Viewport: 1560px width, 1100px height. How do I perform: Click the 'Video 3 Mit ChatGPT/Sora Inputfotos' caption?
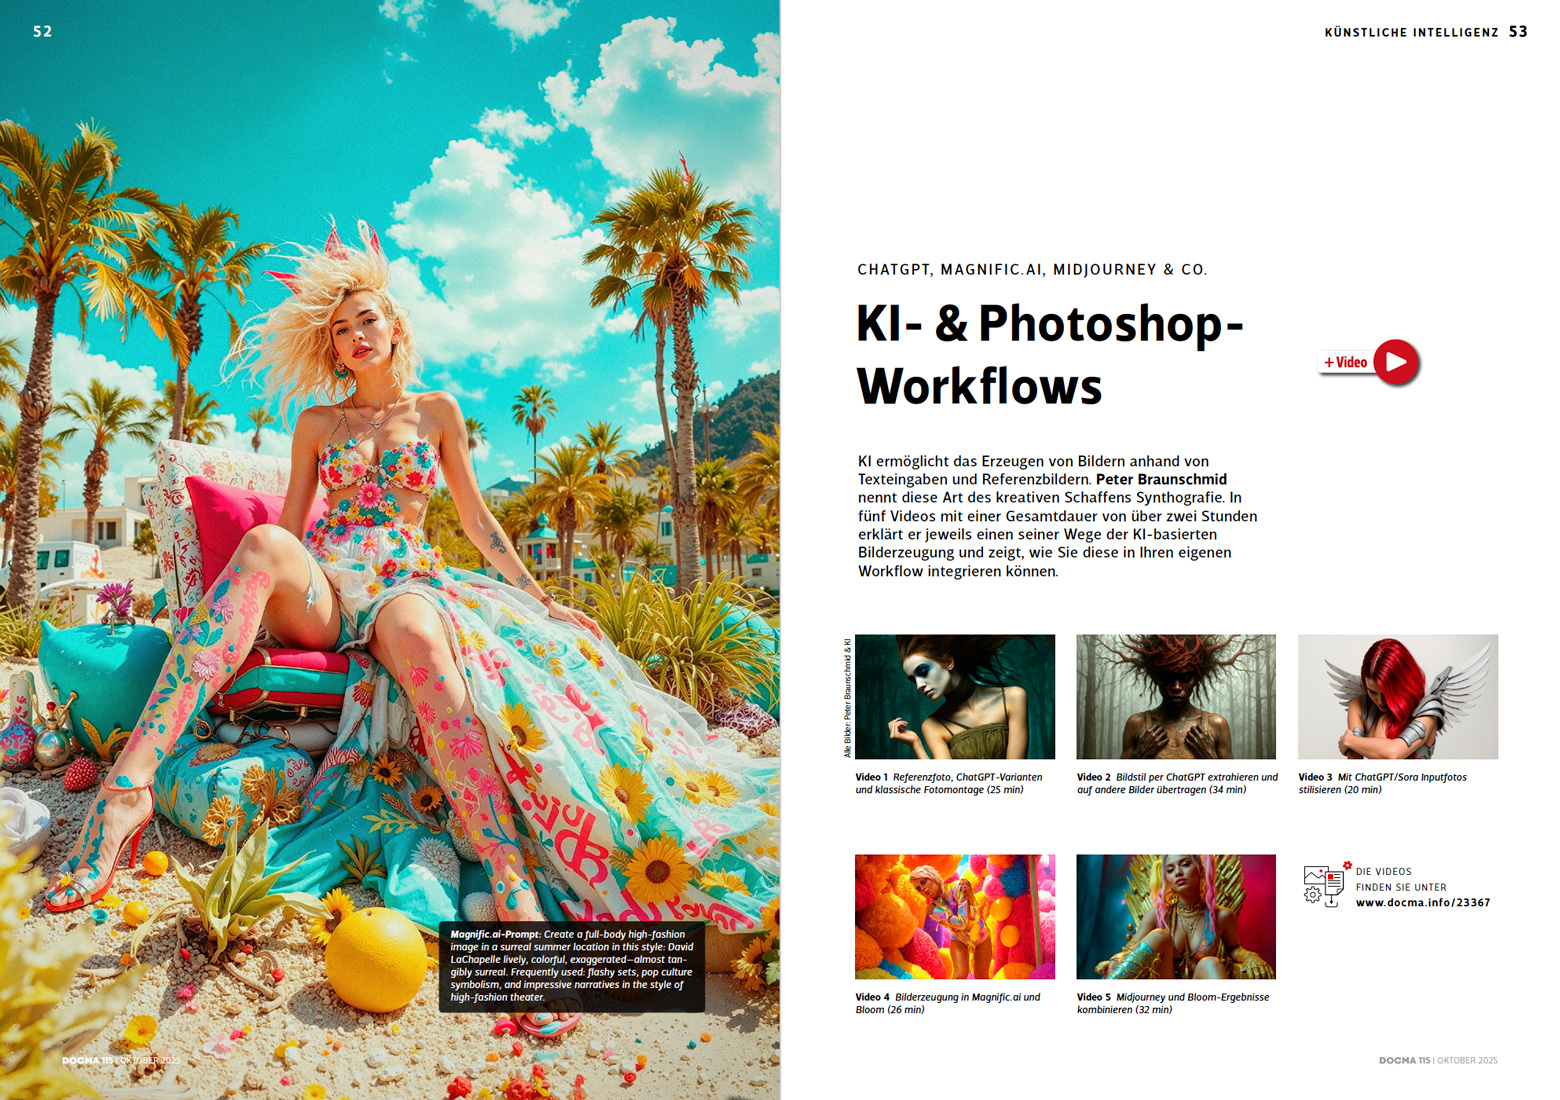(1383, 783)
